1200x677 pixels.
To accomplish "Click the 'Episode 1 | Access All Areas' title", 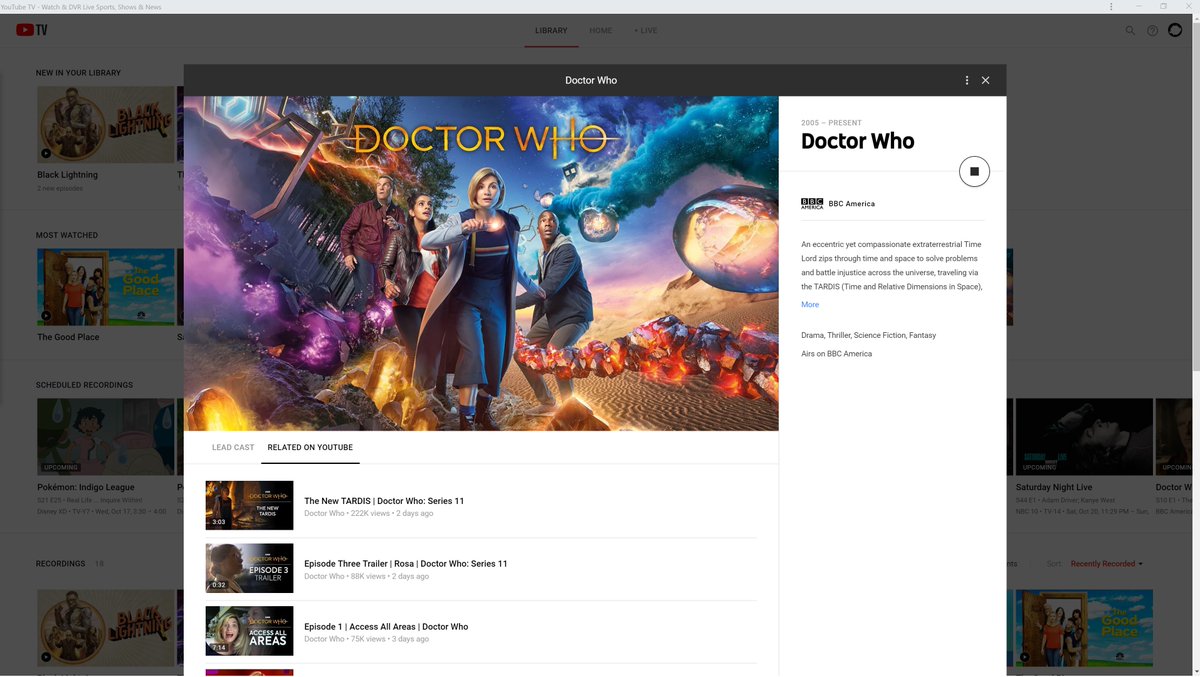I will pos(386,627).
